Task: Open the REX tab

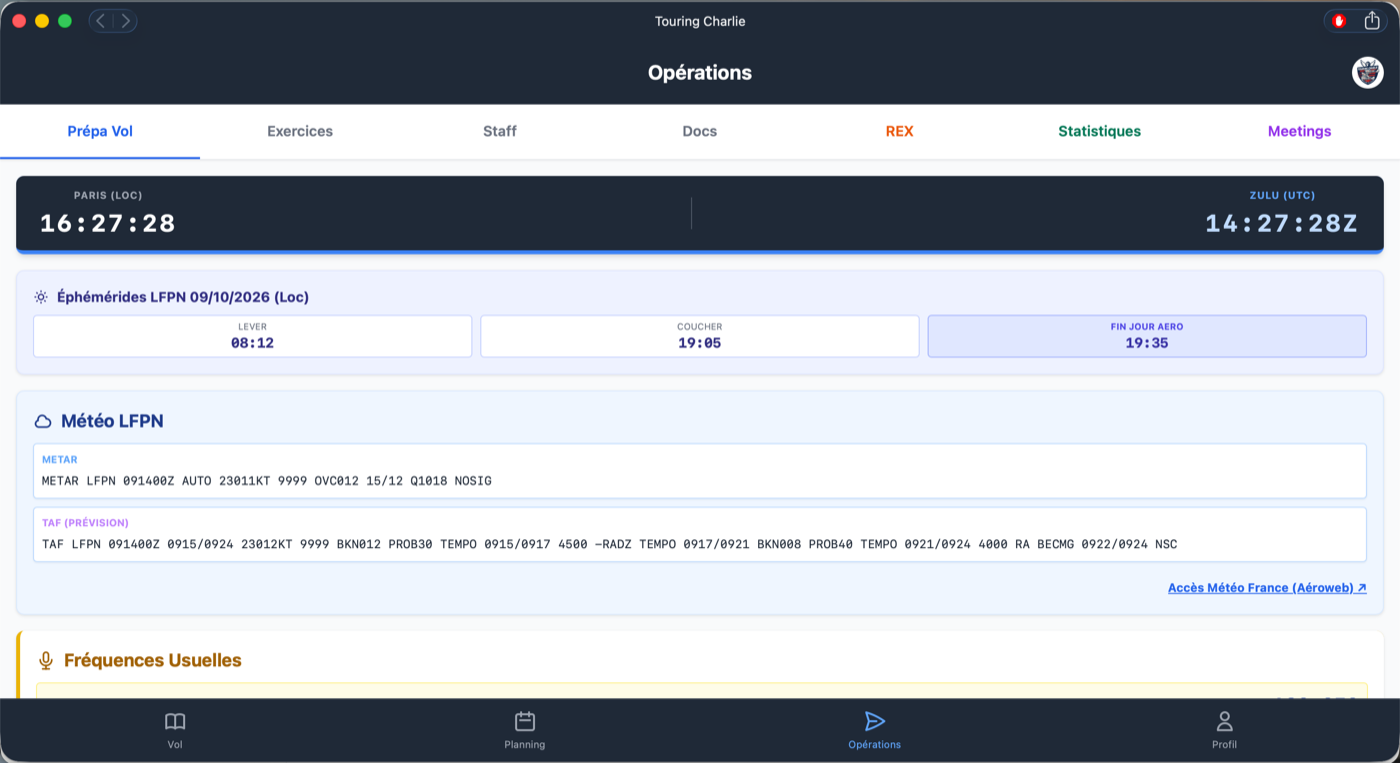Action: (x=900, y=131)
